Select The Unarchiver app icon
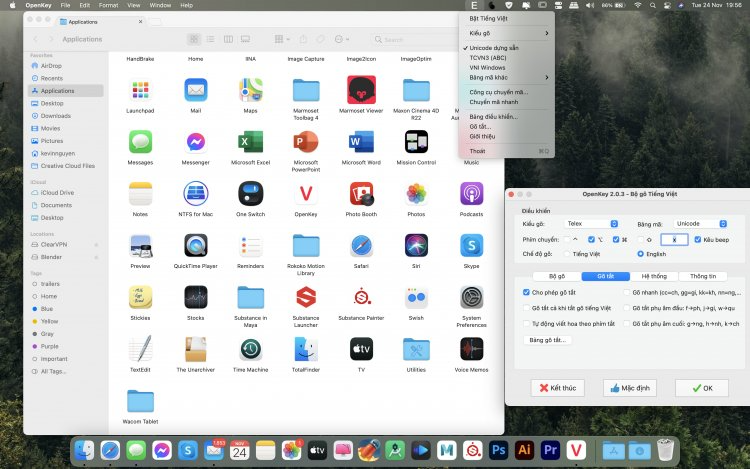The width and height of the screenshot is (750, 469). 196,349
